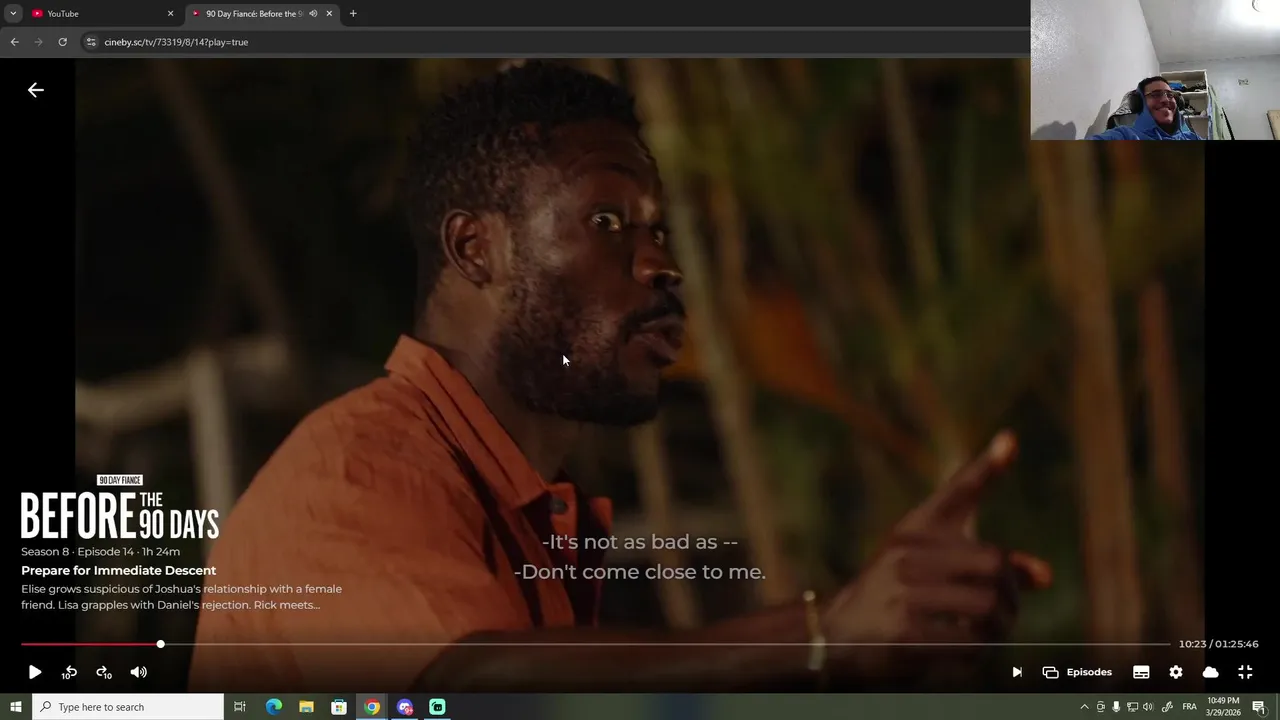Click the Meet Now tray icon
1280x720 pixels.
1101,707
